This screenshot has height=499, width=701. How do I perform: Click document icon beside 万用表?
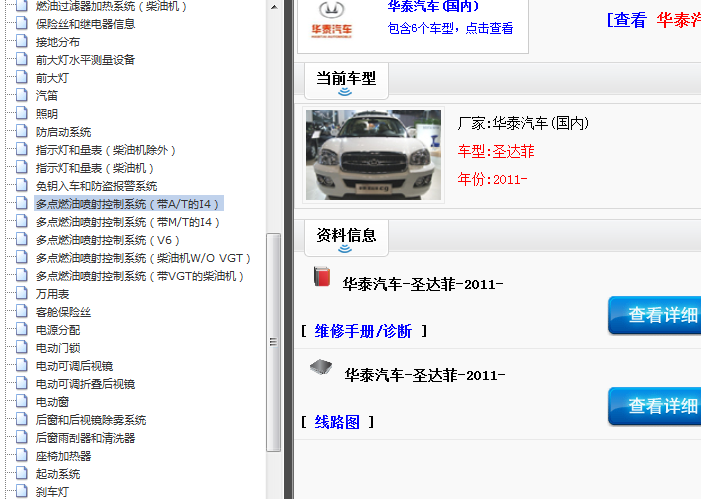tap(21, 293)
